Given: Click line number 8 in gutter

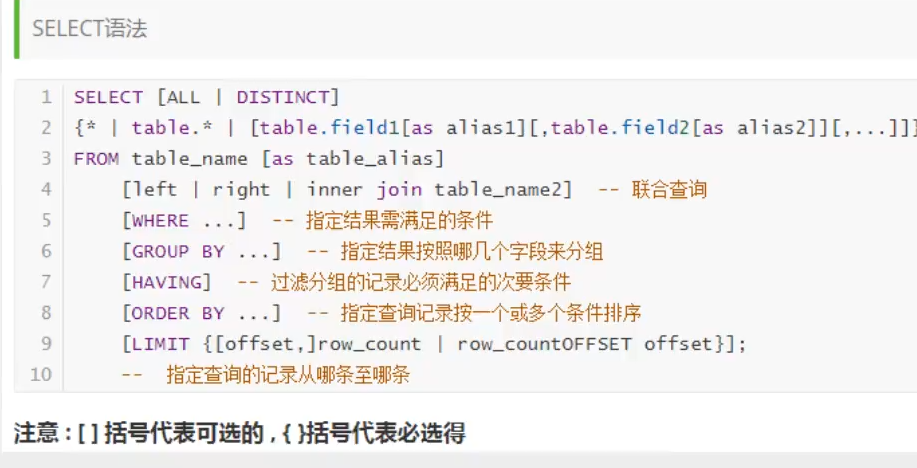Looking at the screenshot, I should coord(46,313).
